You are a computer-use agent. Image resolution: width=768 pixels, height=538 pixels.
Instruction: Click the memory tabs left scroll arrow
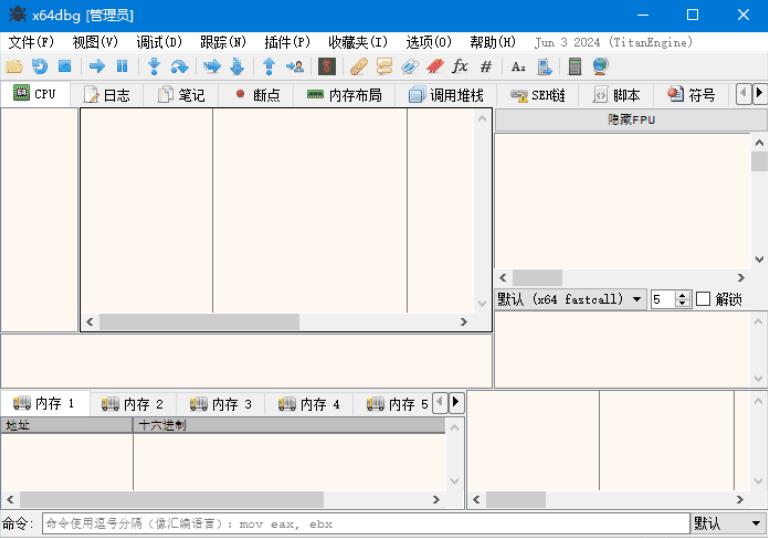440,402
